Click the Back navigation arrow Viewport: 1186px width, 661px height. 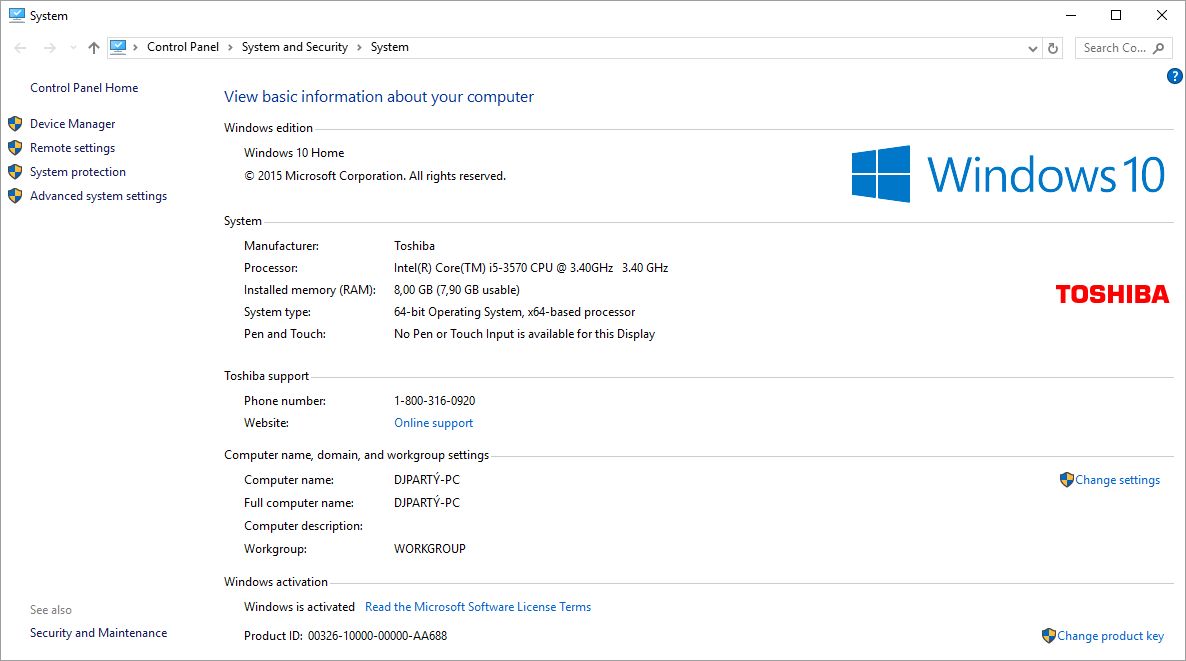pyautogui.click(x=21, y=48)
